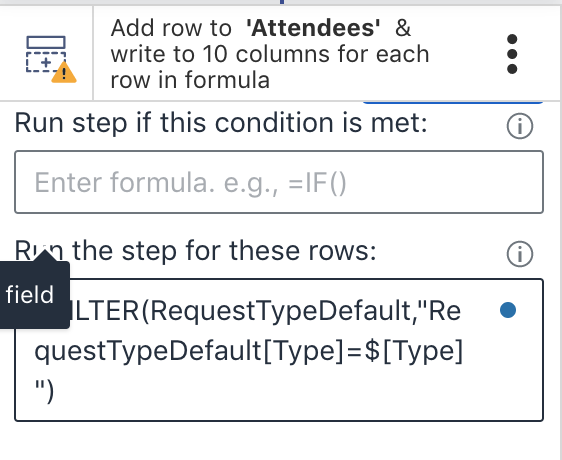Click 'write to 10 columns for each' text
Screen dimensions: 562x460
point(270,54)
